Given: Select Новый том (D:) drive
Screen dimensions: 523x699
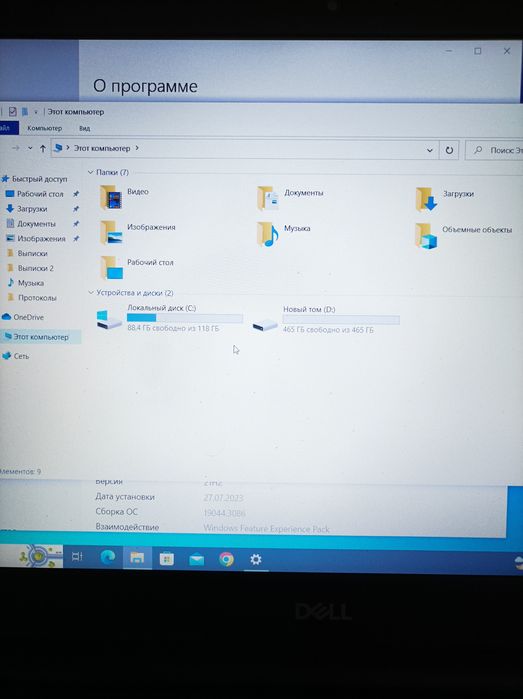Looking at the screenshot, I should point(326,320).
